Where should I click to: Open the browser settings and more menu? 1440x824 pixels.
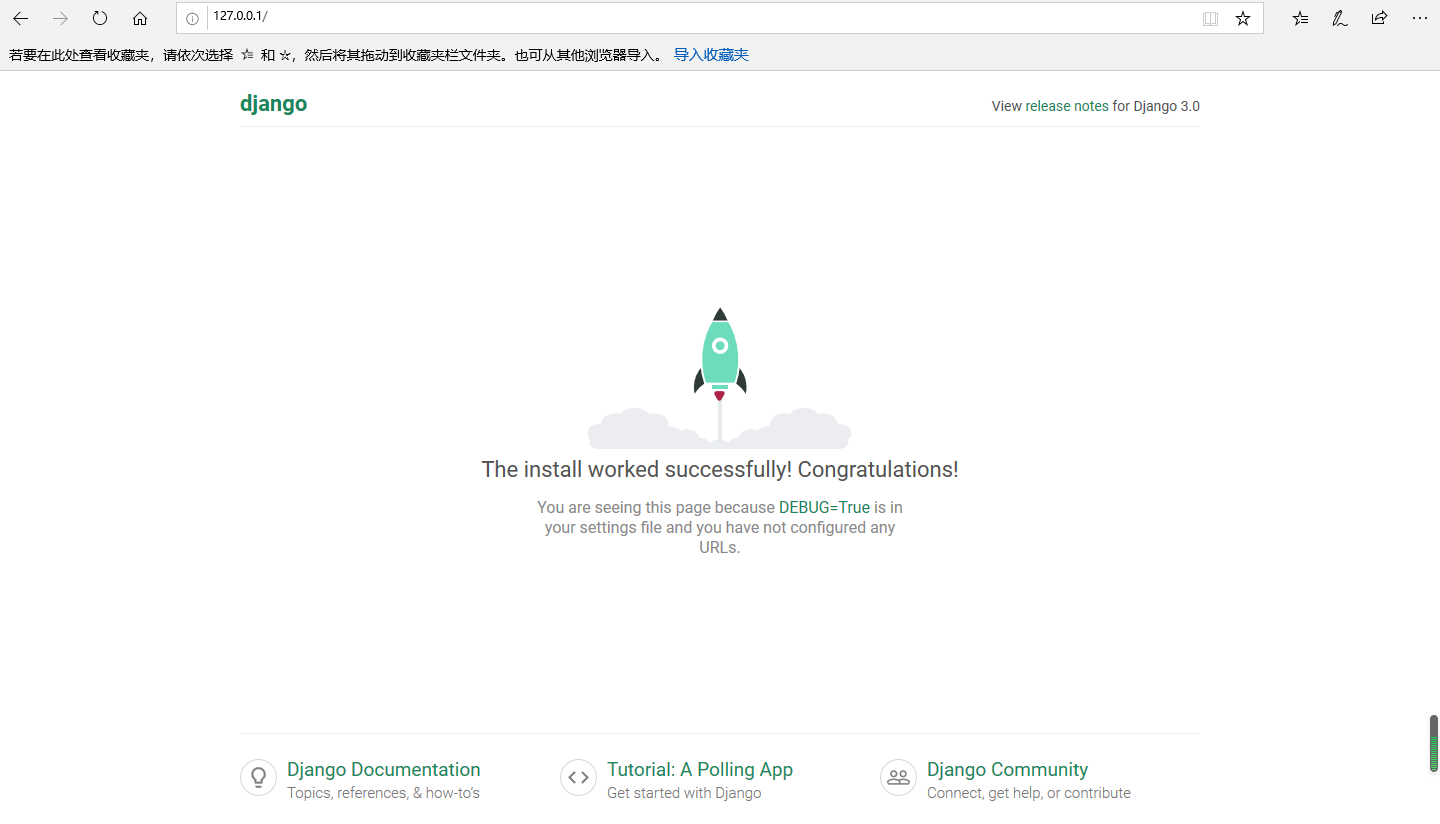pyautogui.click(x=1420, y=18)
